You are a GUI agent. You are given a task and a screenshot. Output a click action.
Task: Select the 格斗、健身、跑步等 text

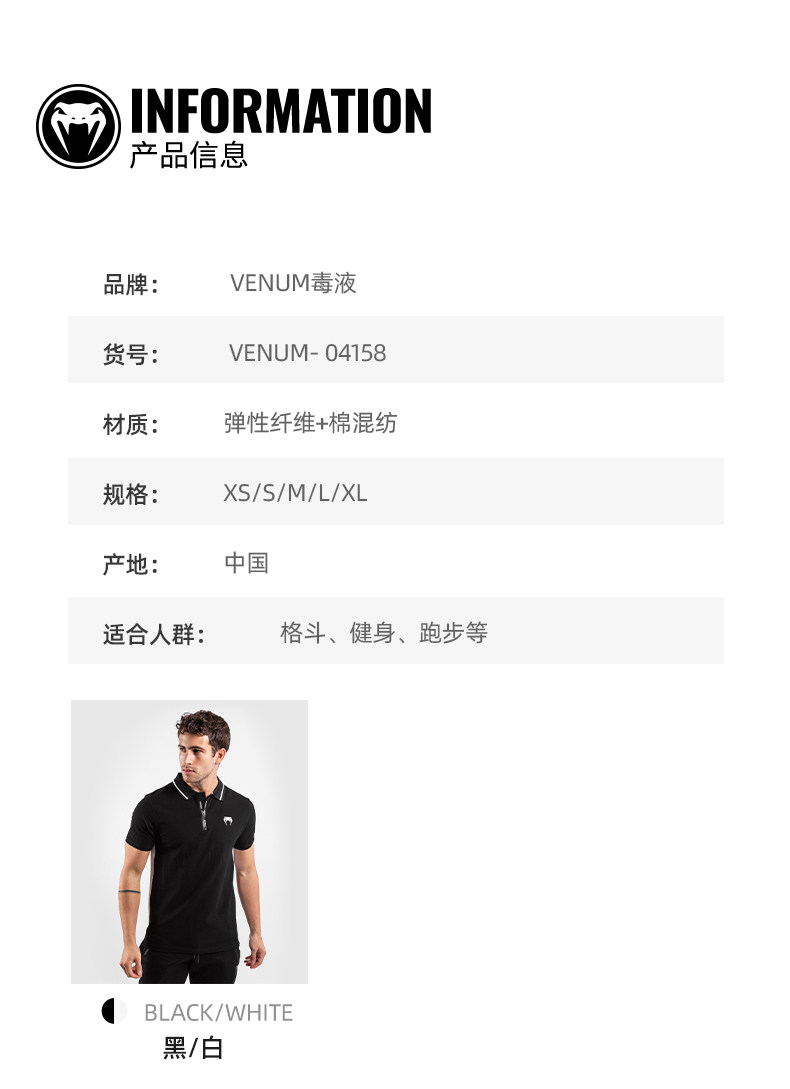coord(384,633)
